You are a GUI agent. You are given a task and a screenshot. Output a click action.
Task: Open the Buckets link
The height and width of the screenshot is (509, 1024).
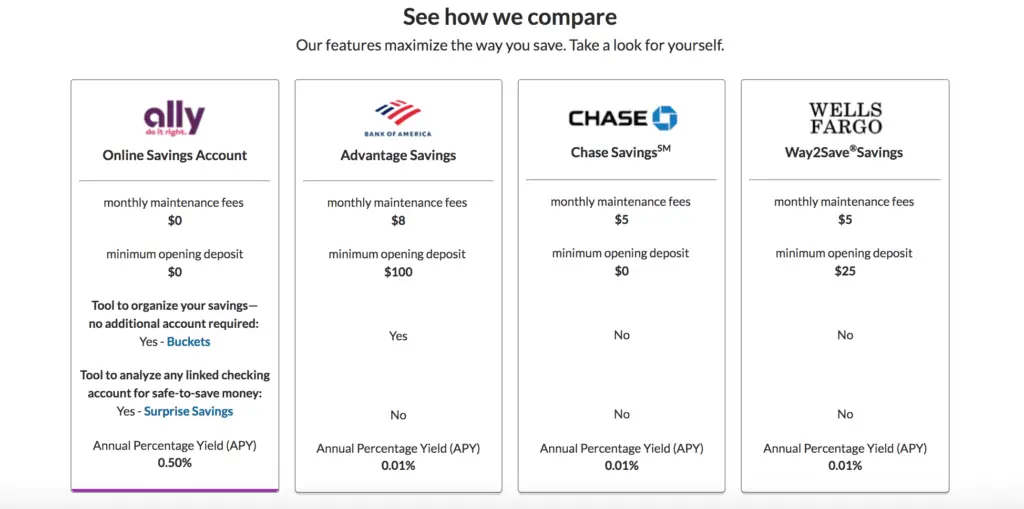pyautogui.click(x=189, y=342)
